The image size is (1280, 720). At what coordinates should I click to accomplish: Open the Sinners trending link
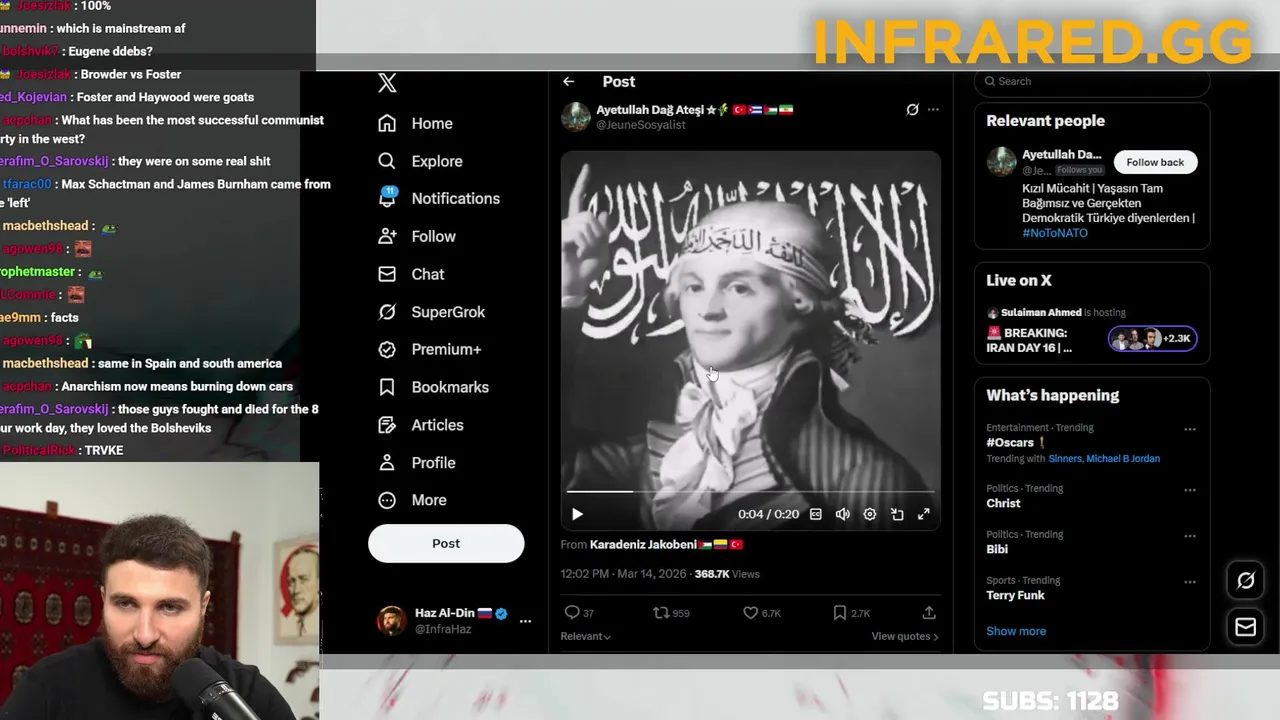pyautogui.click(x=1065, y=459)
